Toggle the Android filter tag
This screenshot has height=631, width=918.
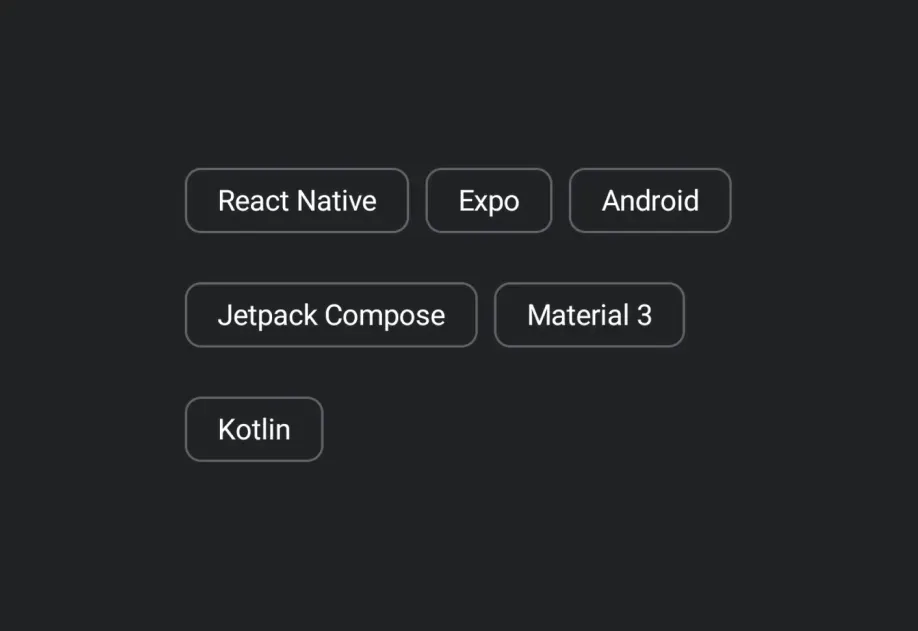(x=650, y=201)
